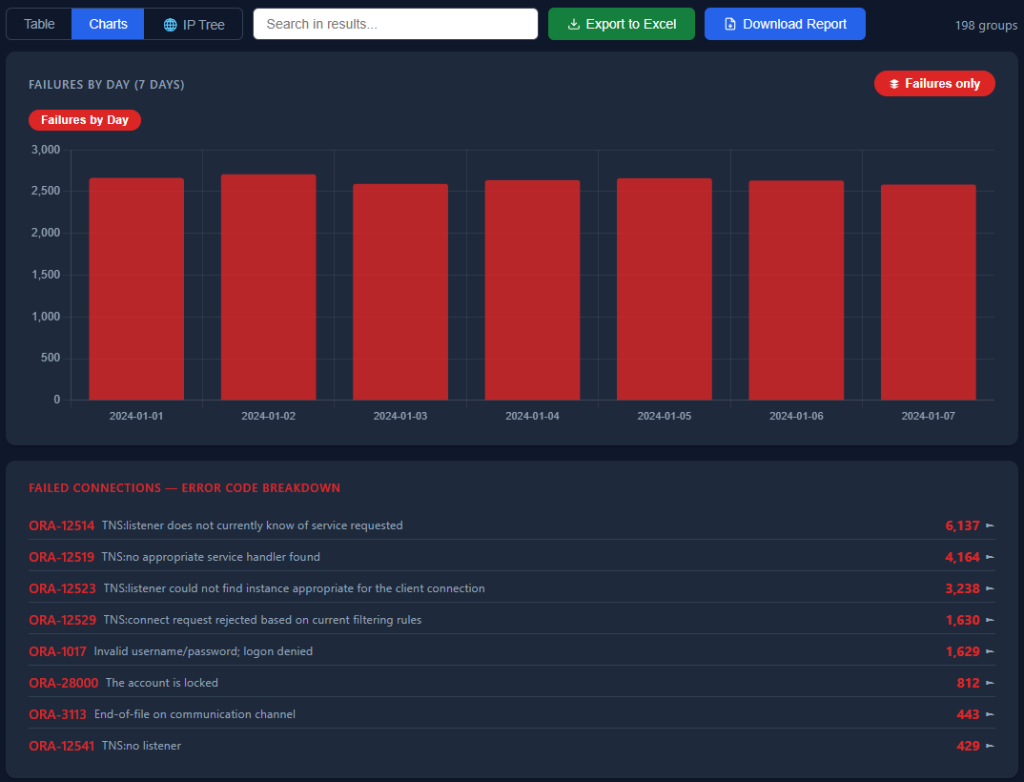Click the 4,164 failure count

(962, 557)
